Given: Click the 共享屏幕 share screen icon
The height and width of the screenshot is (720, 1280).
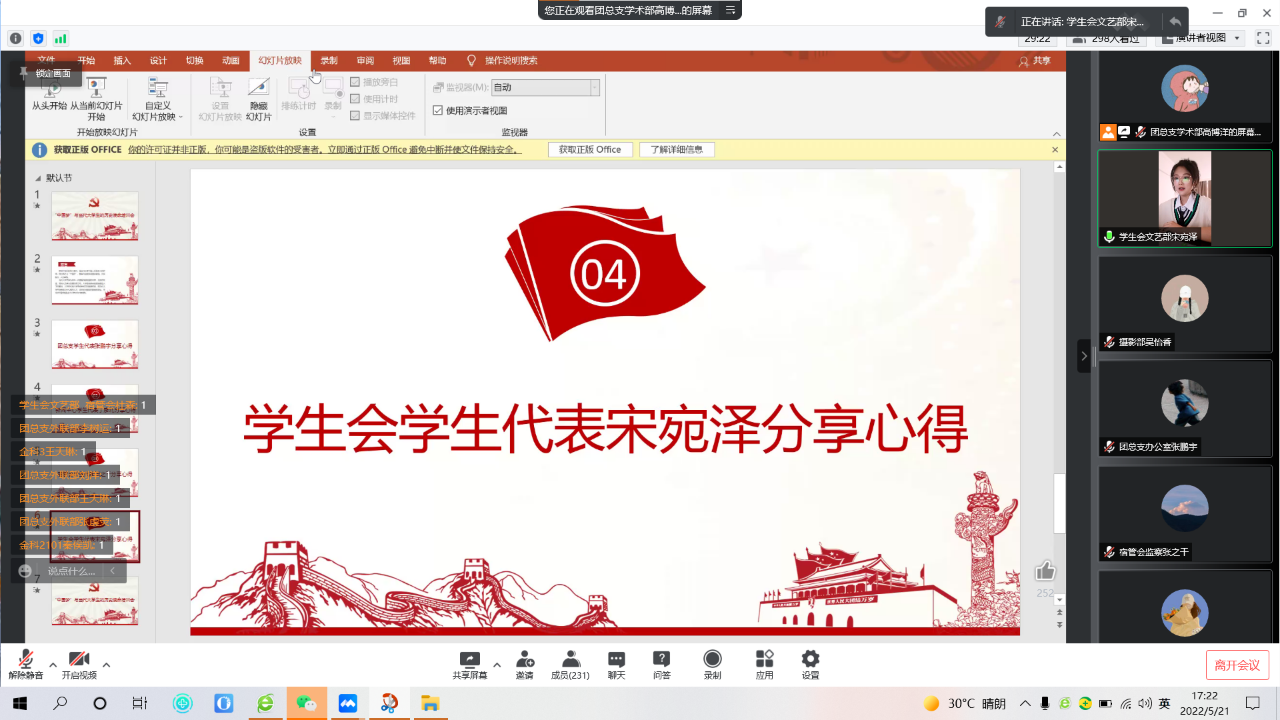Looking at the screenshot, I should pyautogui.click(x=469, y=659).
